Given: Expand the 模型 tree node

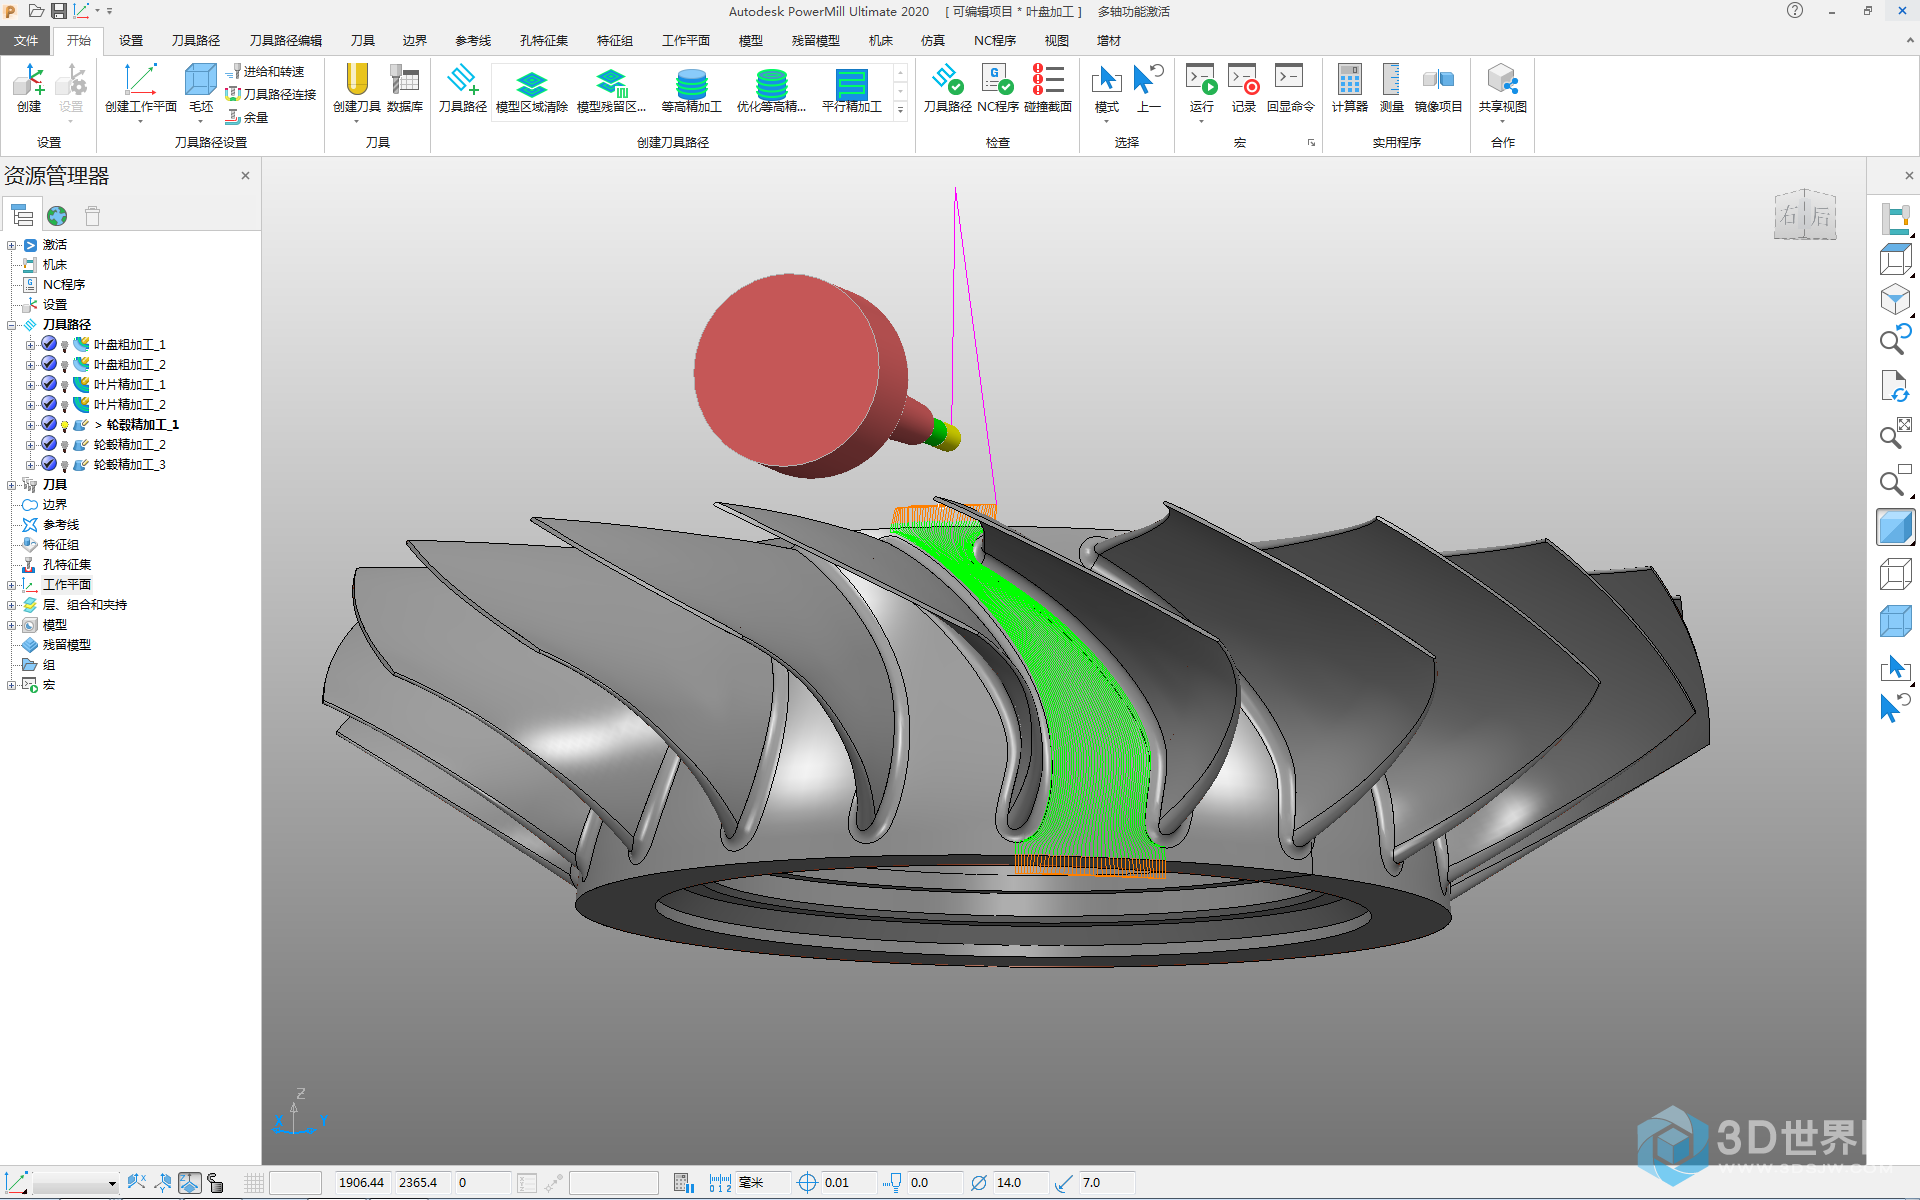Looking at the screenshot, I should point(12,625).
